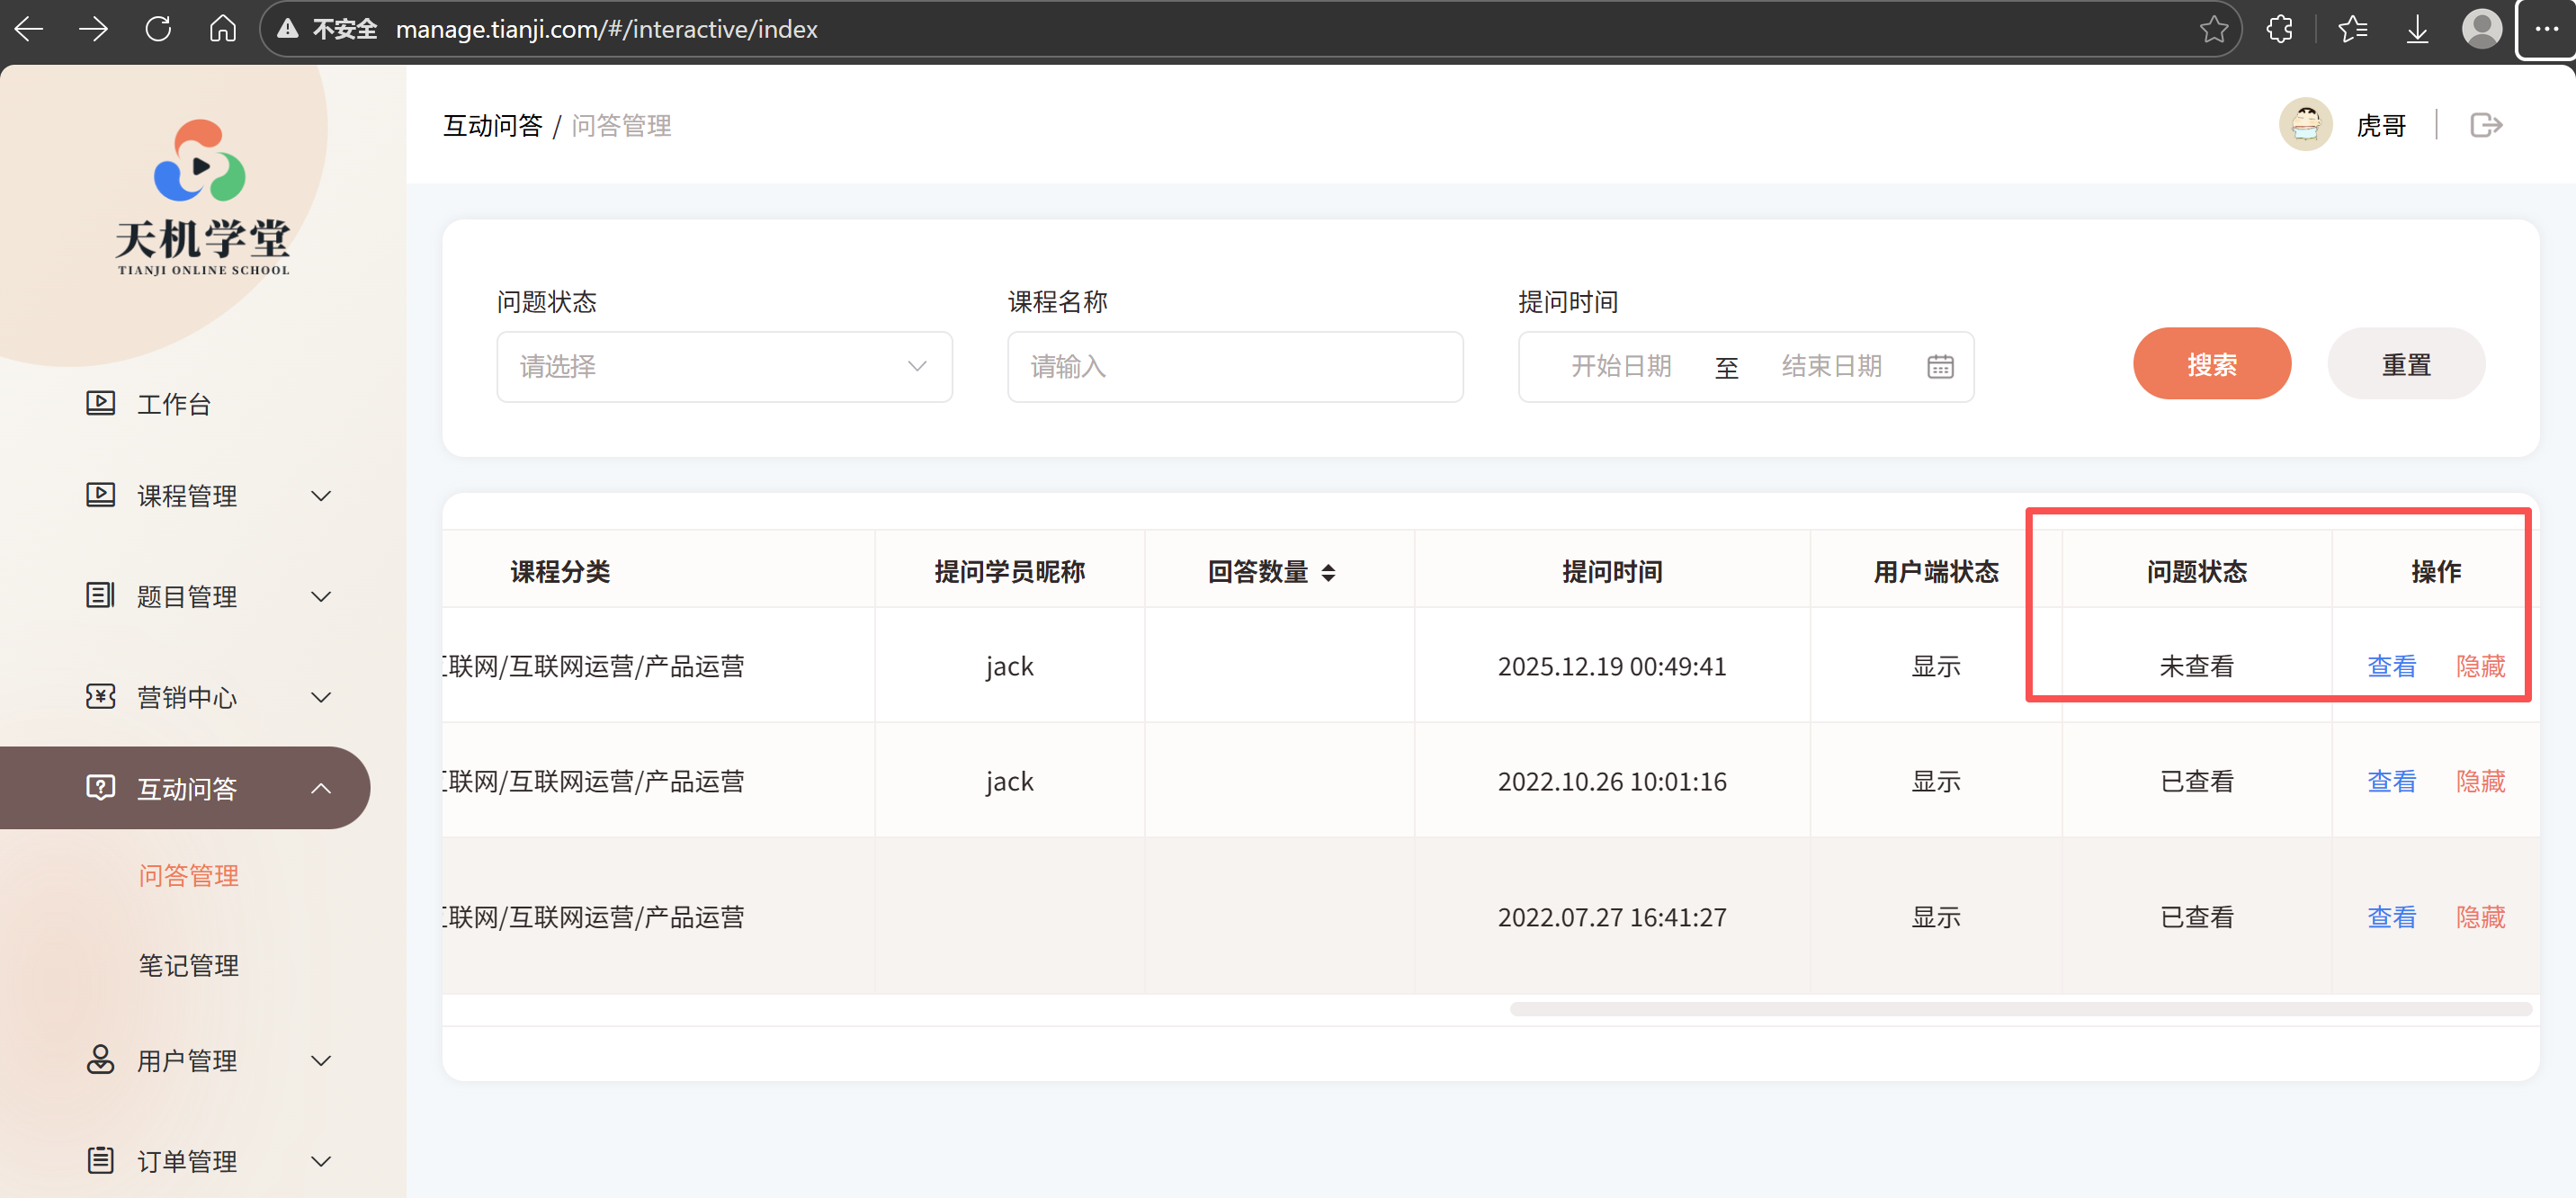Open the 问题状态 请选择 dropdown
This screenshot has height=1198, width=2576.
[x=724, y=367]
